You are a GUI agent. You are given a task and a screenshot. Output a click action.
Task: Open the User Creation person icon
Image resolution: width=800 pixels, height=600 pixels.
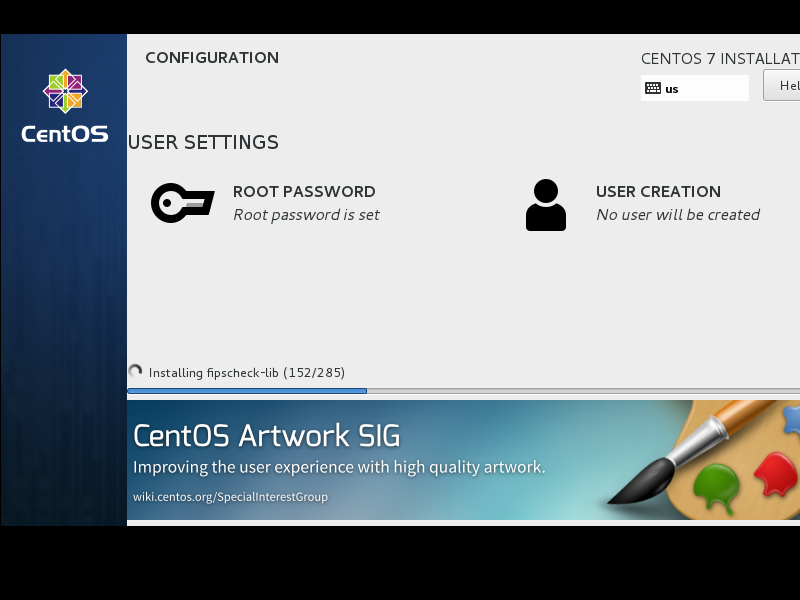pos(545,205)
